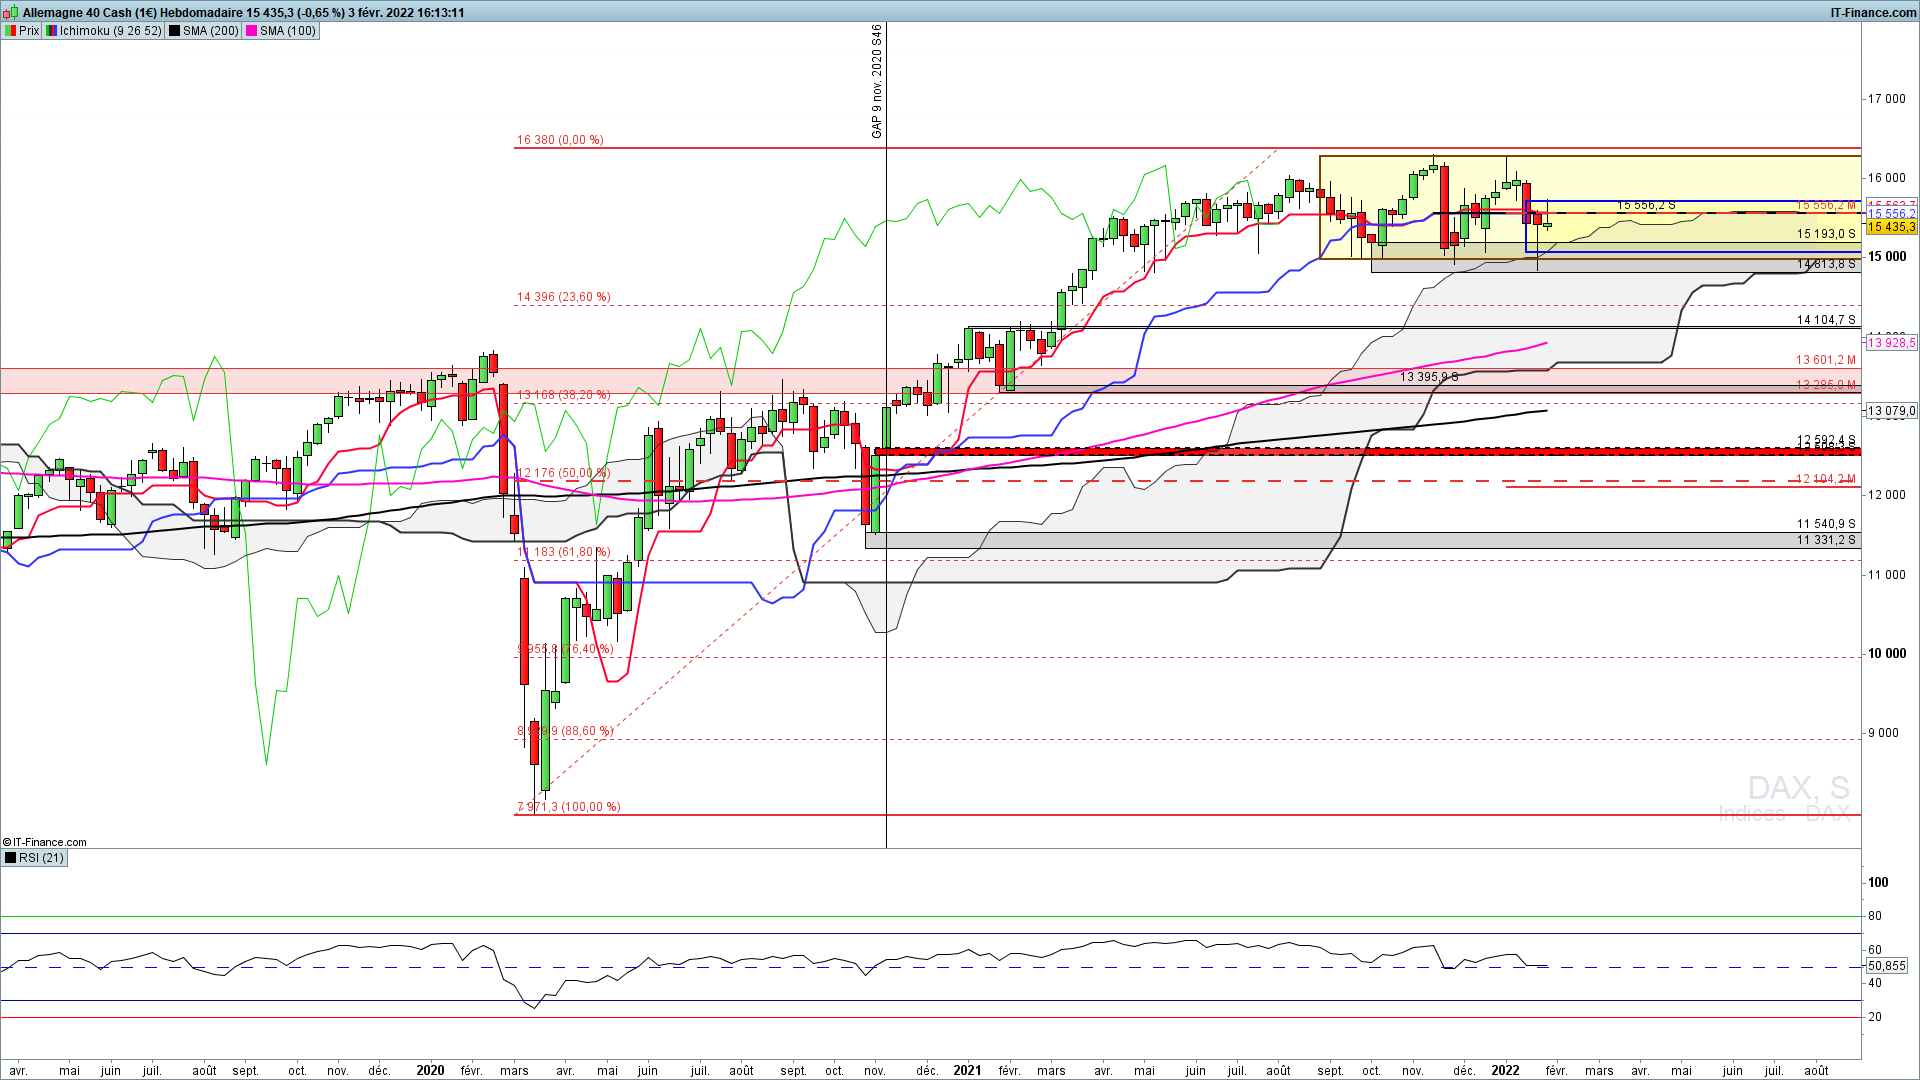Click the vertical 'GAP 9 nov. 2020 S46' label
Viewport: 1920px width, 1080px height.
coord(877,81)
